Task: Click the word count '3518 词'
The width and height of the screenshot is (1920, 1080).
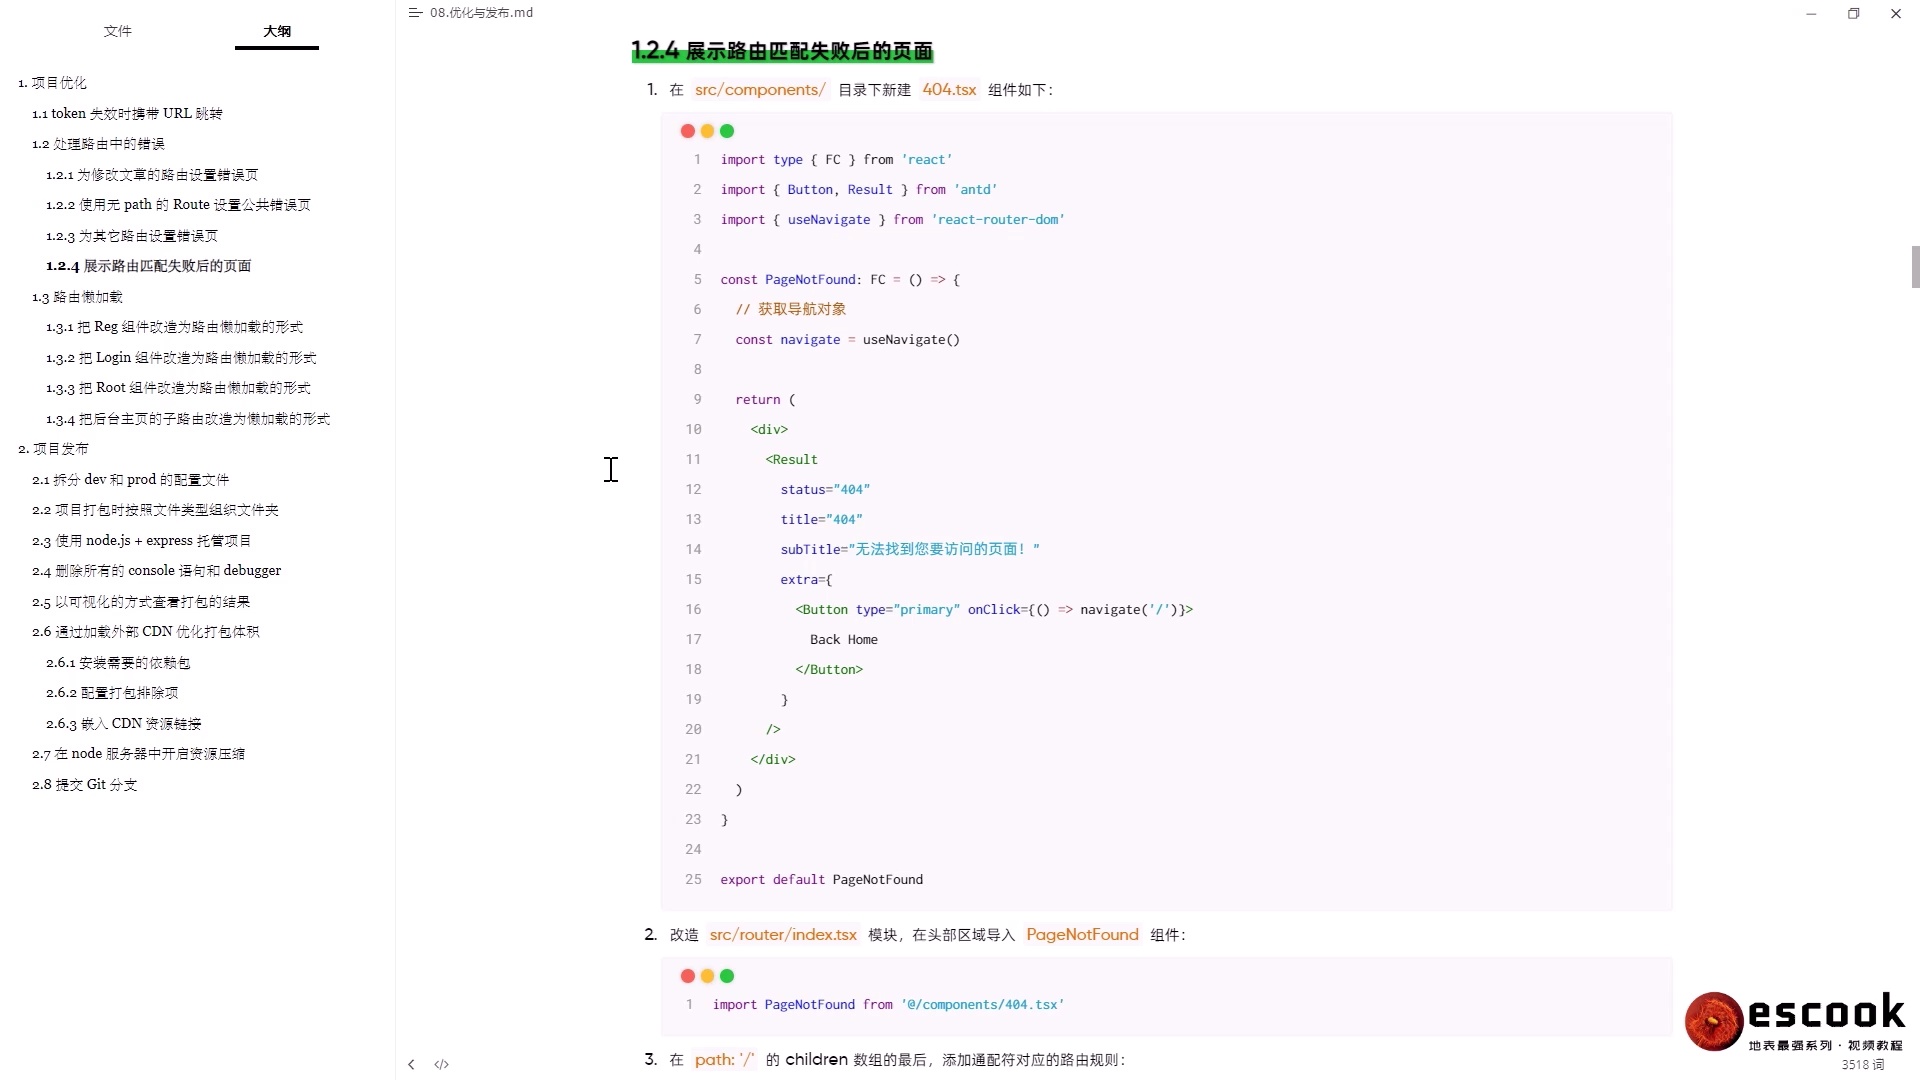Action: coord(1865,1065)
